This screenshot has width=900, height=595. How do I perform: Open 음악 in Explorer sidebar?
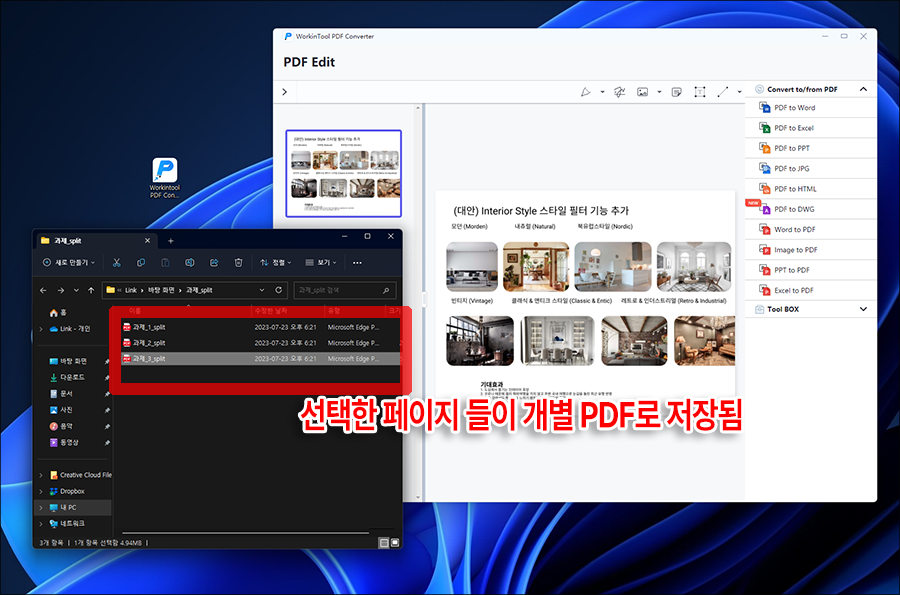(x=61, y=426)
